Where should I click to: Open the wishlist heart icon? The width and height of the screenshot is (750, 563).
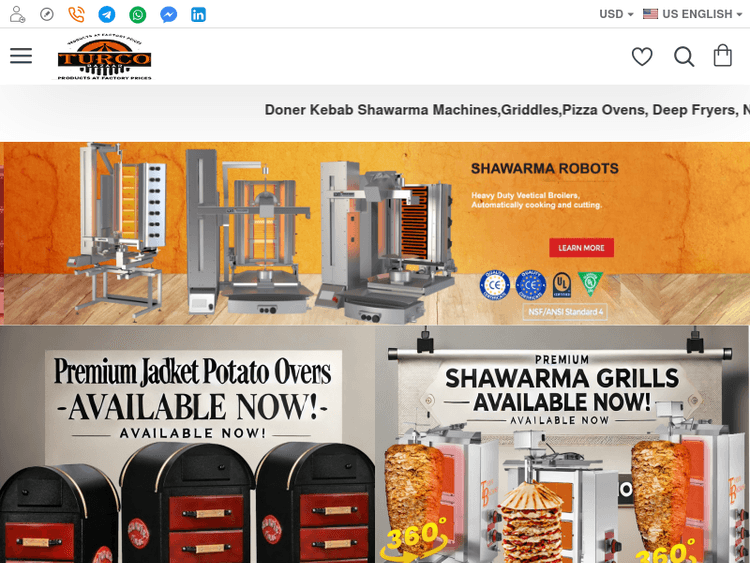point(642,56)
